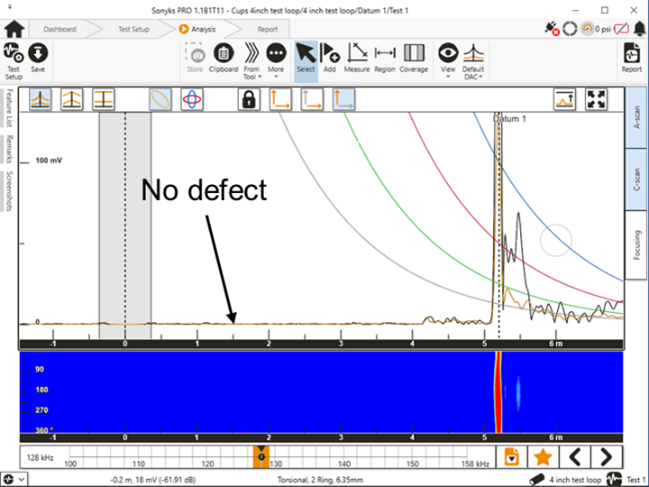Open the Report icon at top right

click(631, 58)
